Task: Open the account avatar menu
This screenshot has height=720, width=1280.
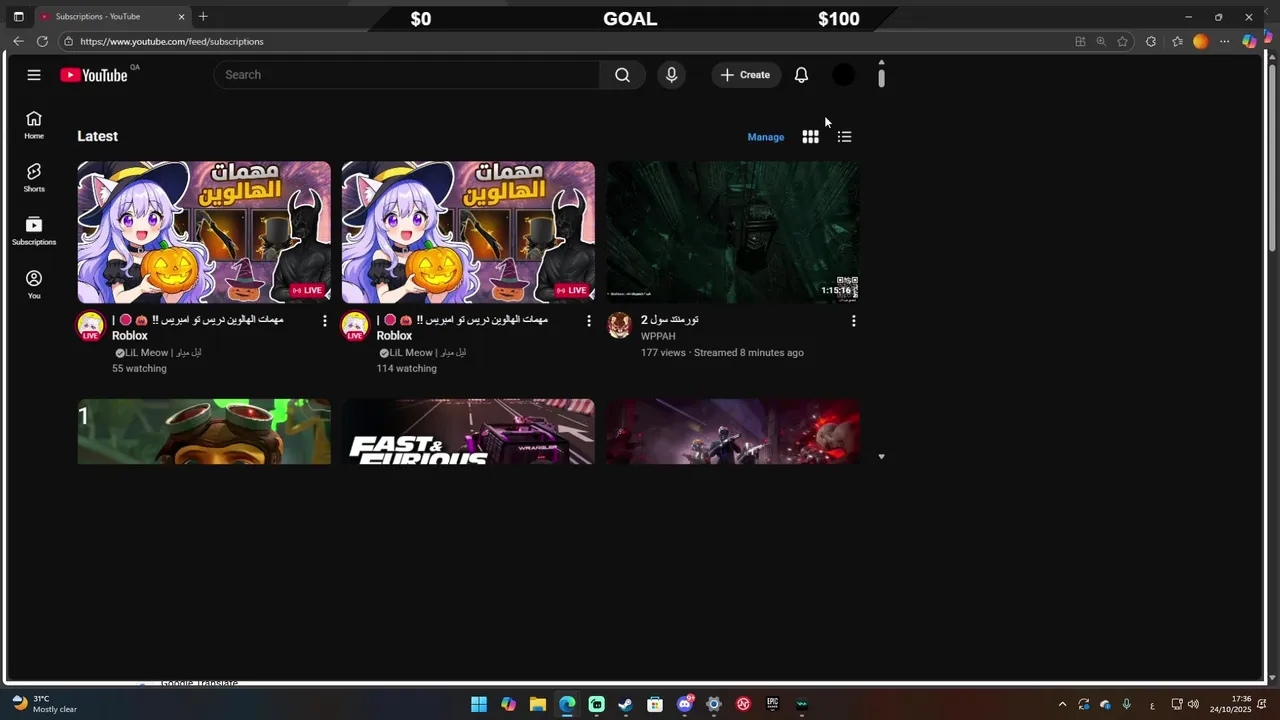Action: (844, 75)
